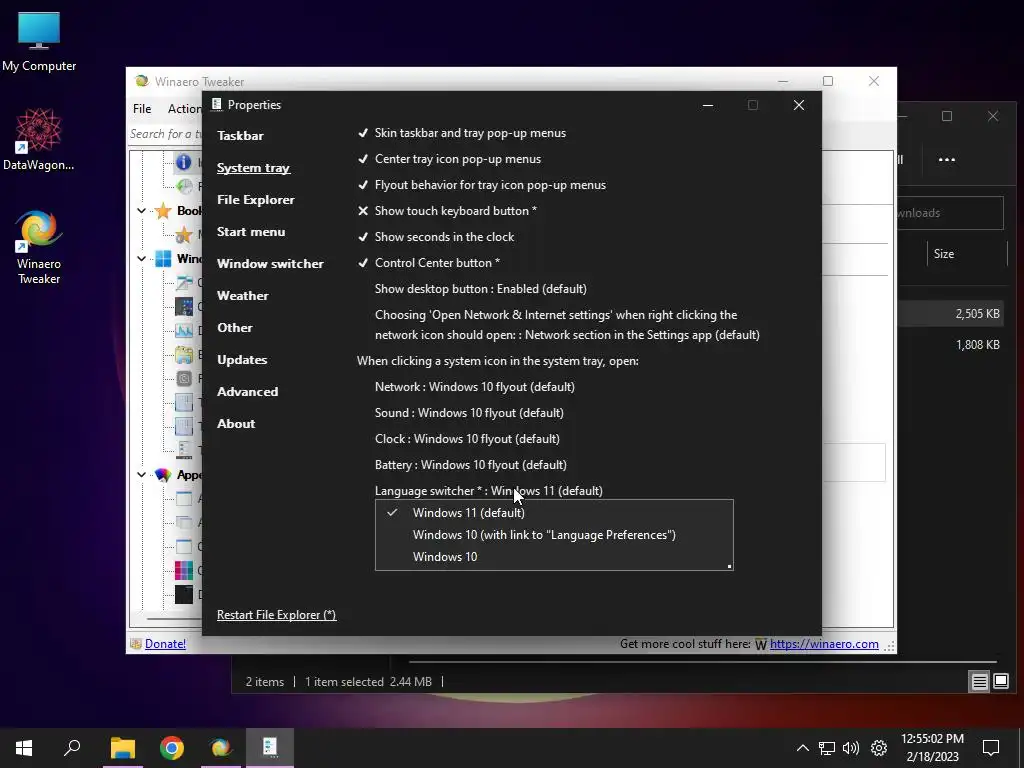Click the Donate! link in Winaero Tweaker
The height and width of the screenshot is (768, 1024).
(165, 644)
